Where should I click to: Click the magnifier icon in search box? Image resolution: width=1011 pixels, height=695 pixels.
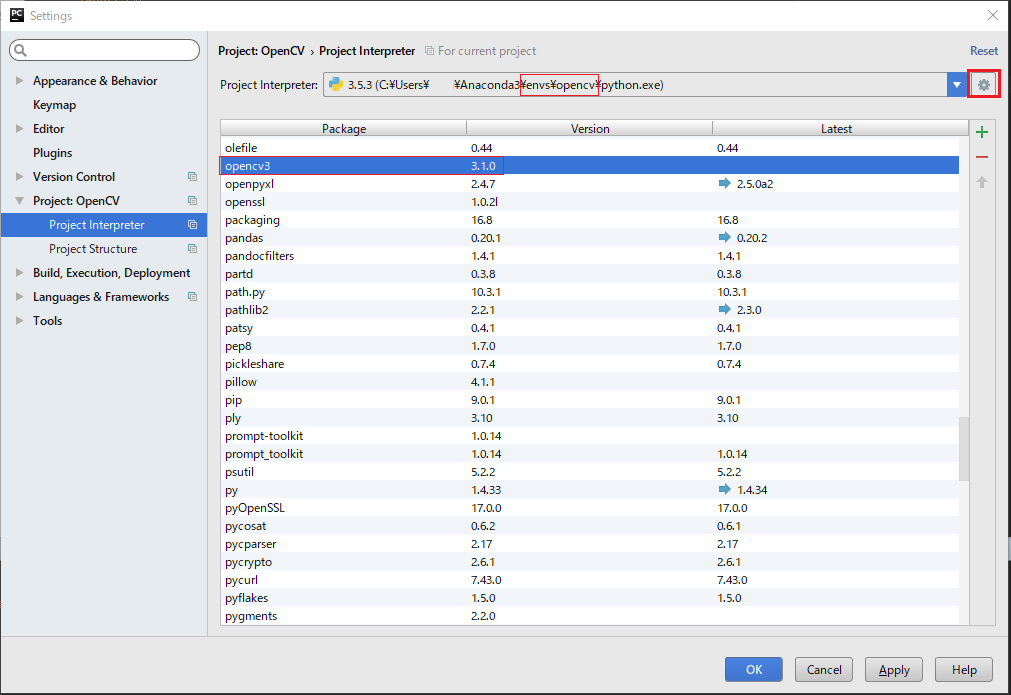21,50
